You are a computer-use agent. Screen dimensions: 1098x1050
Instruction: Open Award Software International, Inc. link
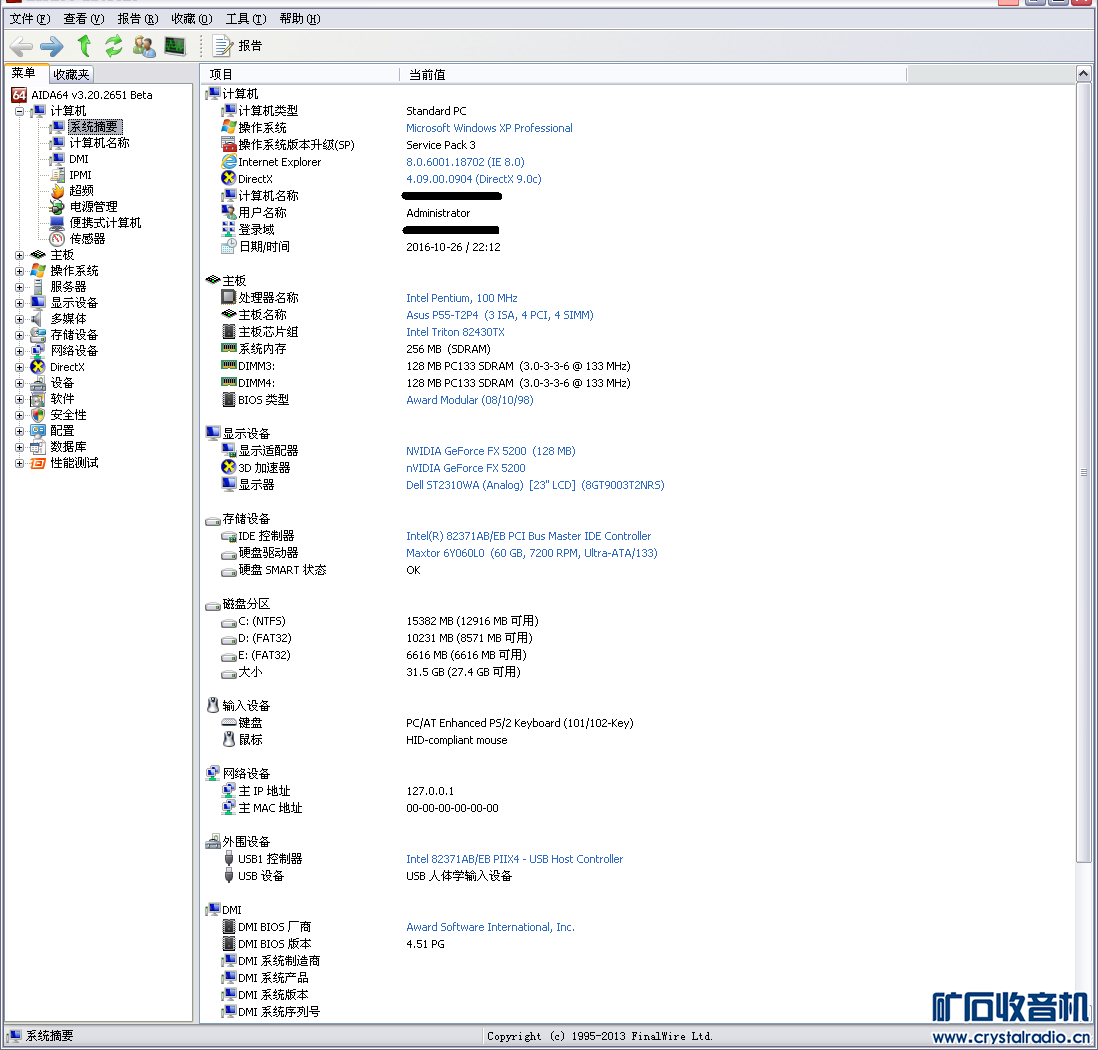point(490,927)
